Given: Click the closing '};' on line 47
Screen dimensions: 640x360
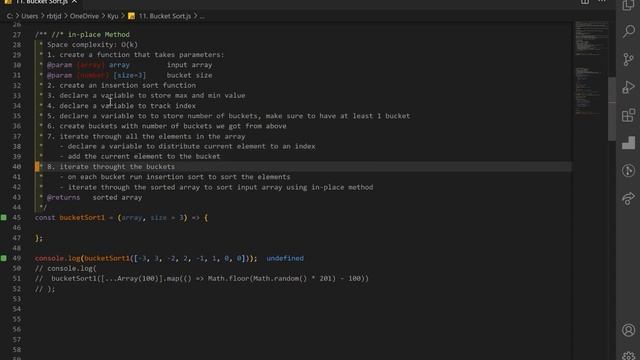Looking at the screenshot, I should pyautogui.click(x=39, y=238).
